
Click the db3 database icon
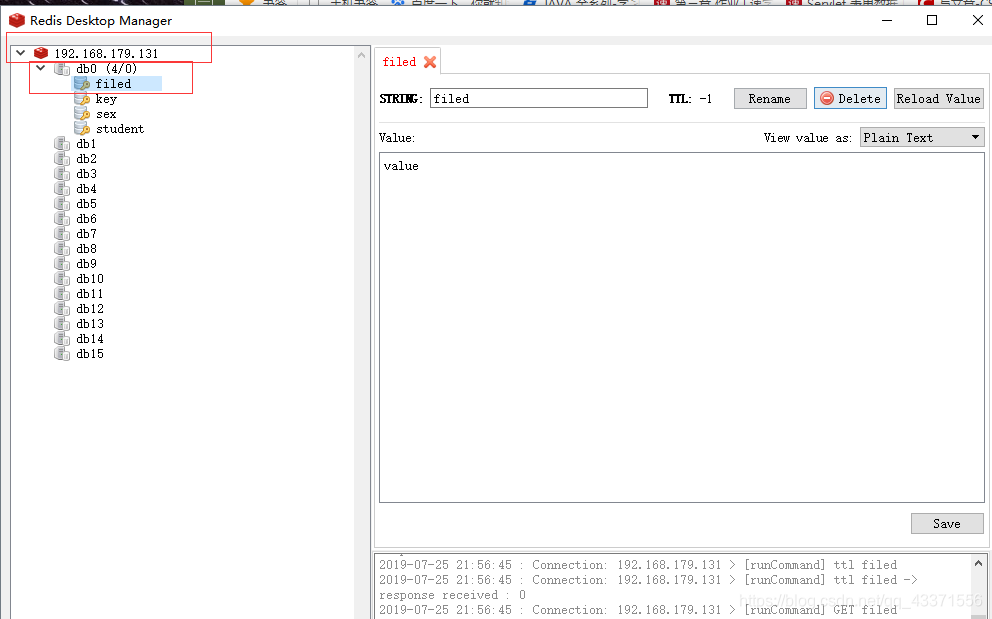(x=62, y=173)
